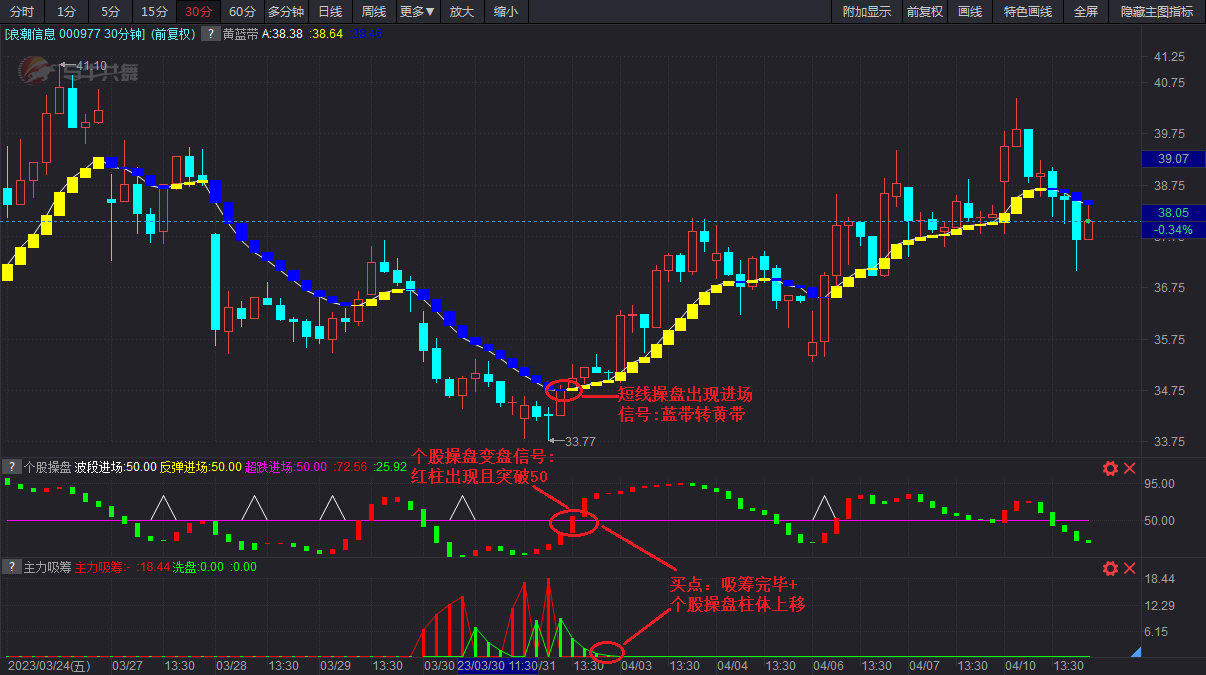Click the 个股操盘 indicator name
This screenshot has width=1206, height=675.
pos(47,467)
